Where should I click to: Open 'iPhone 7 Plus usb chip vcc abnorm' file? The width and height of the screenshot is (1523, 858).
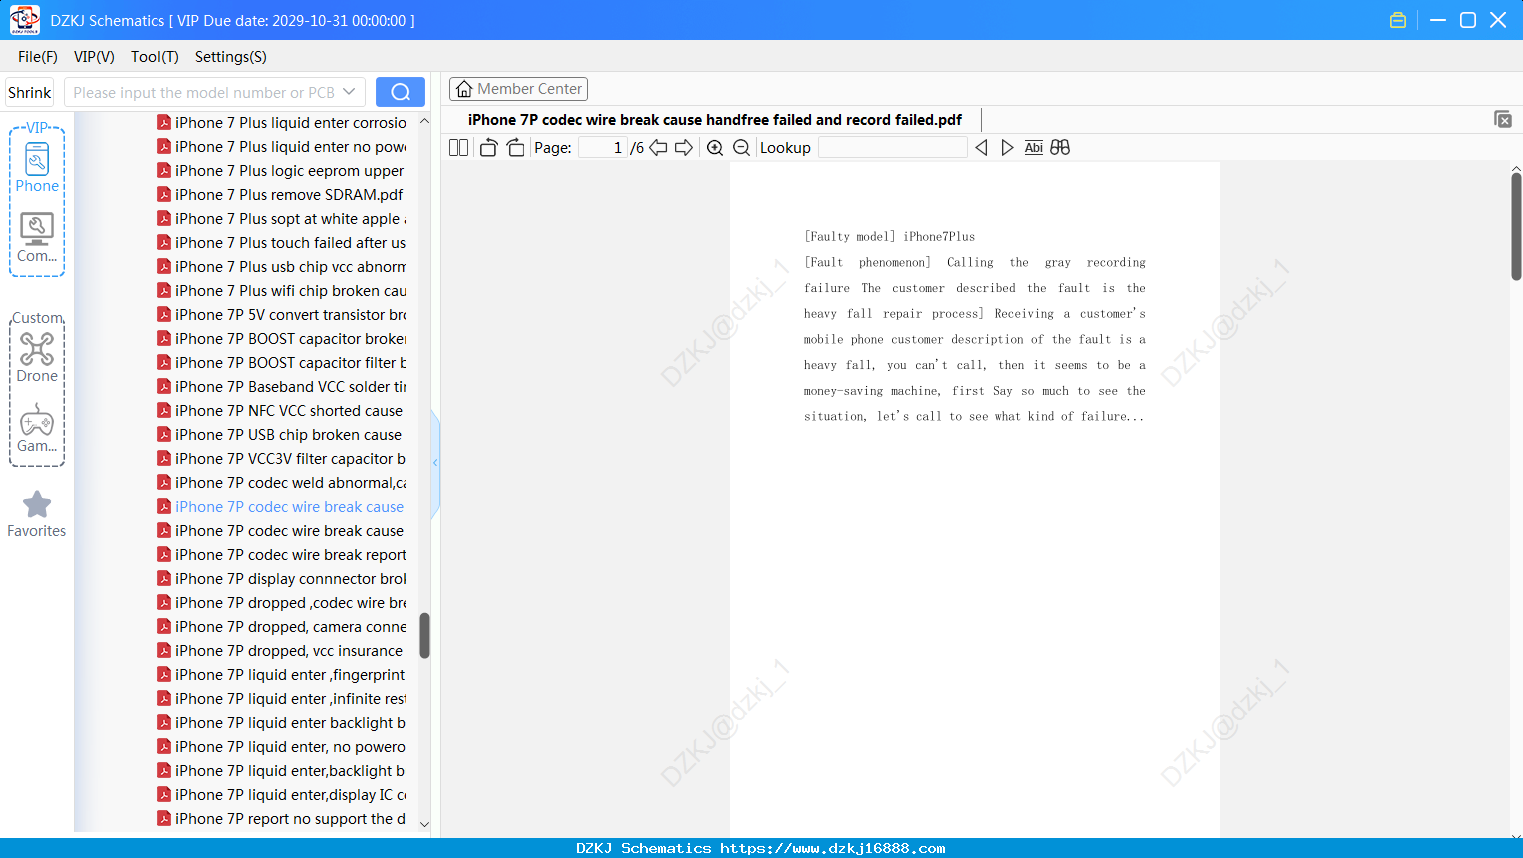pos(291,267)
